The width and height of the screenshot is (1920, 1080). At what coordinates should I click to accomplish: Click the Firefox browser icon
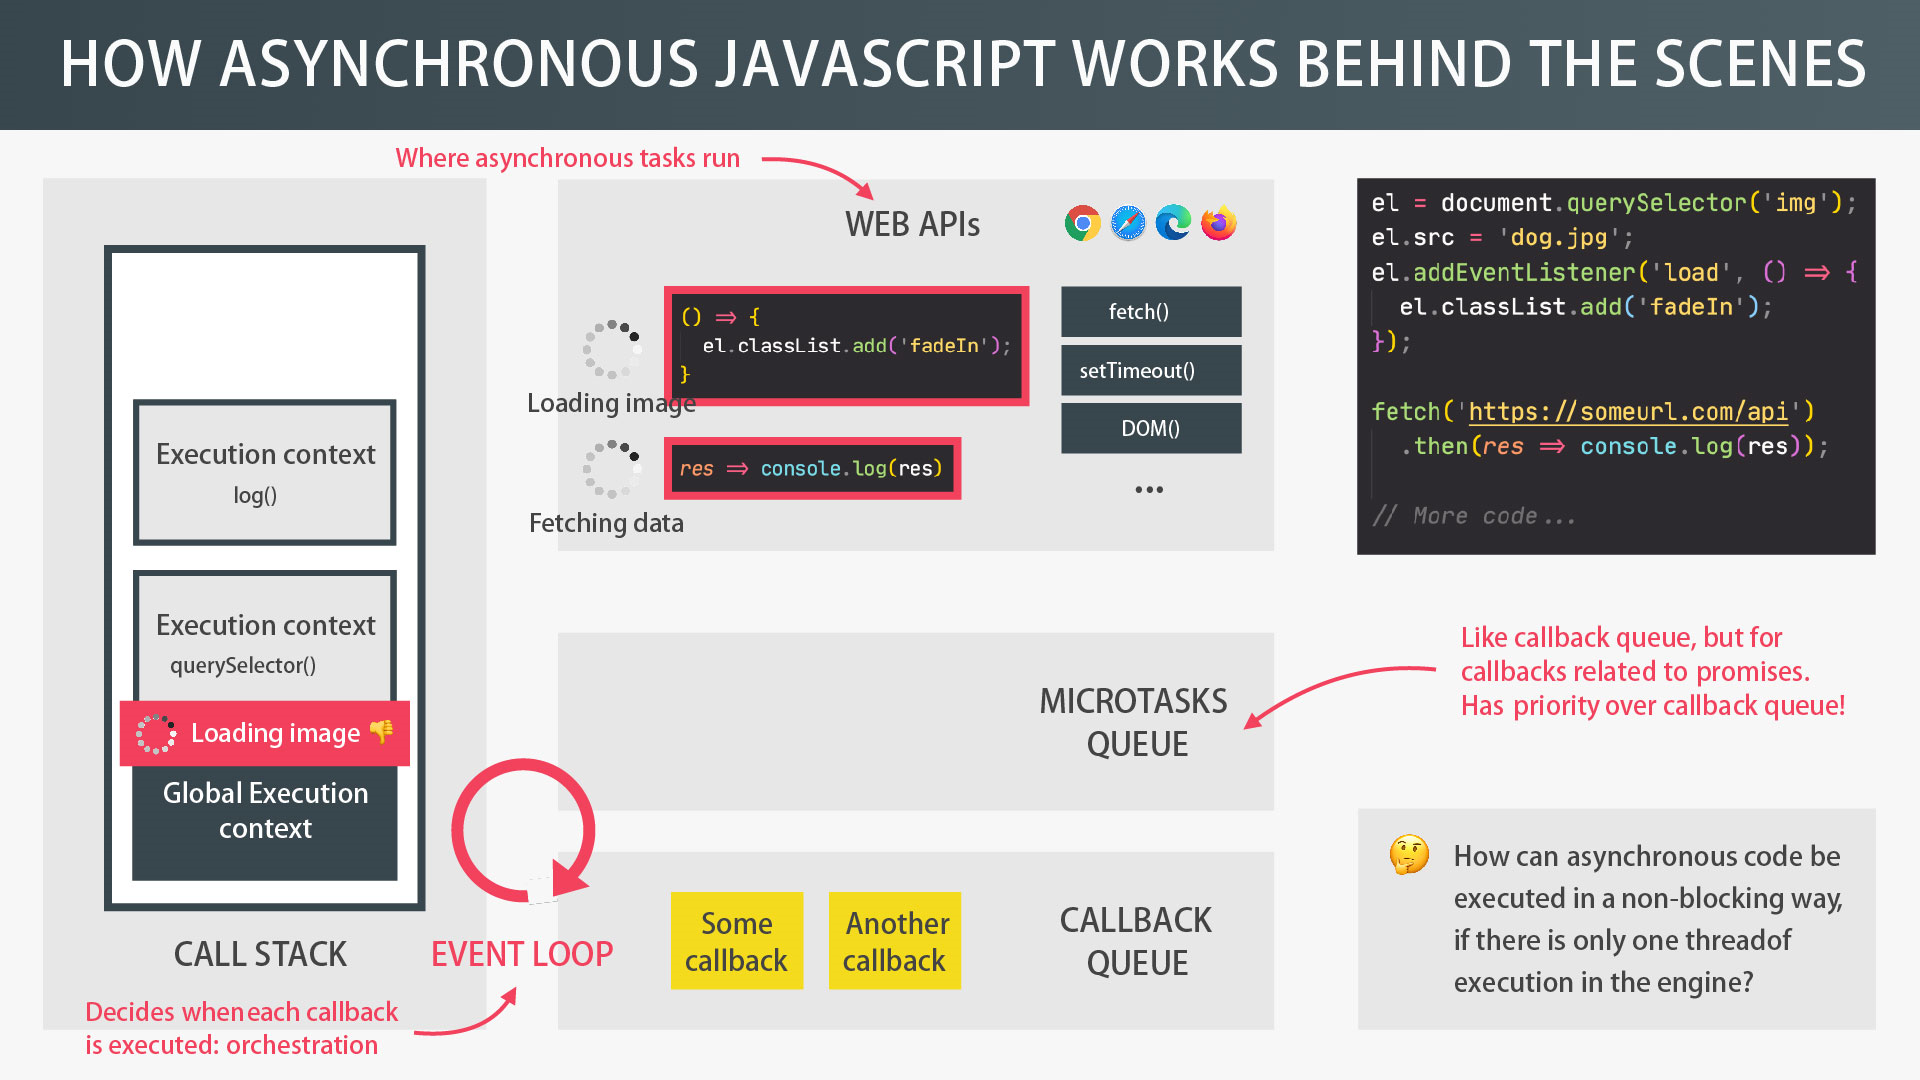1219,222
